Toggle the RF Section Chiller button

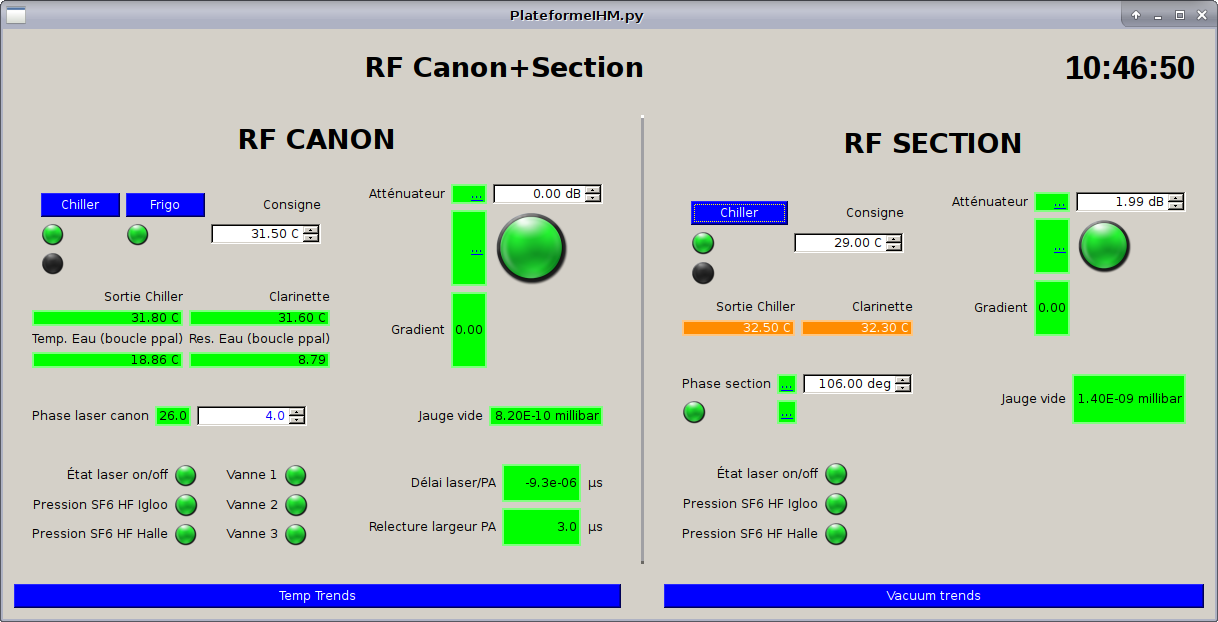click(739, 213)
